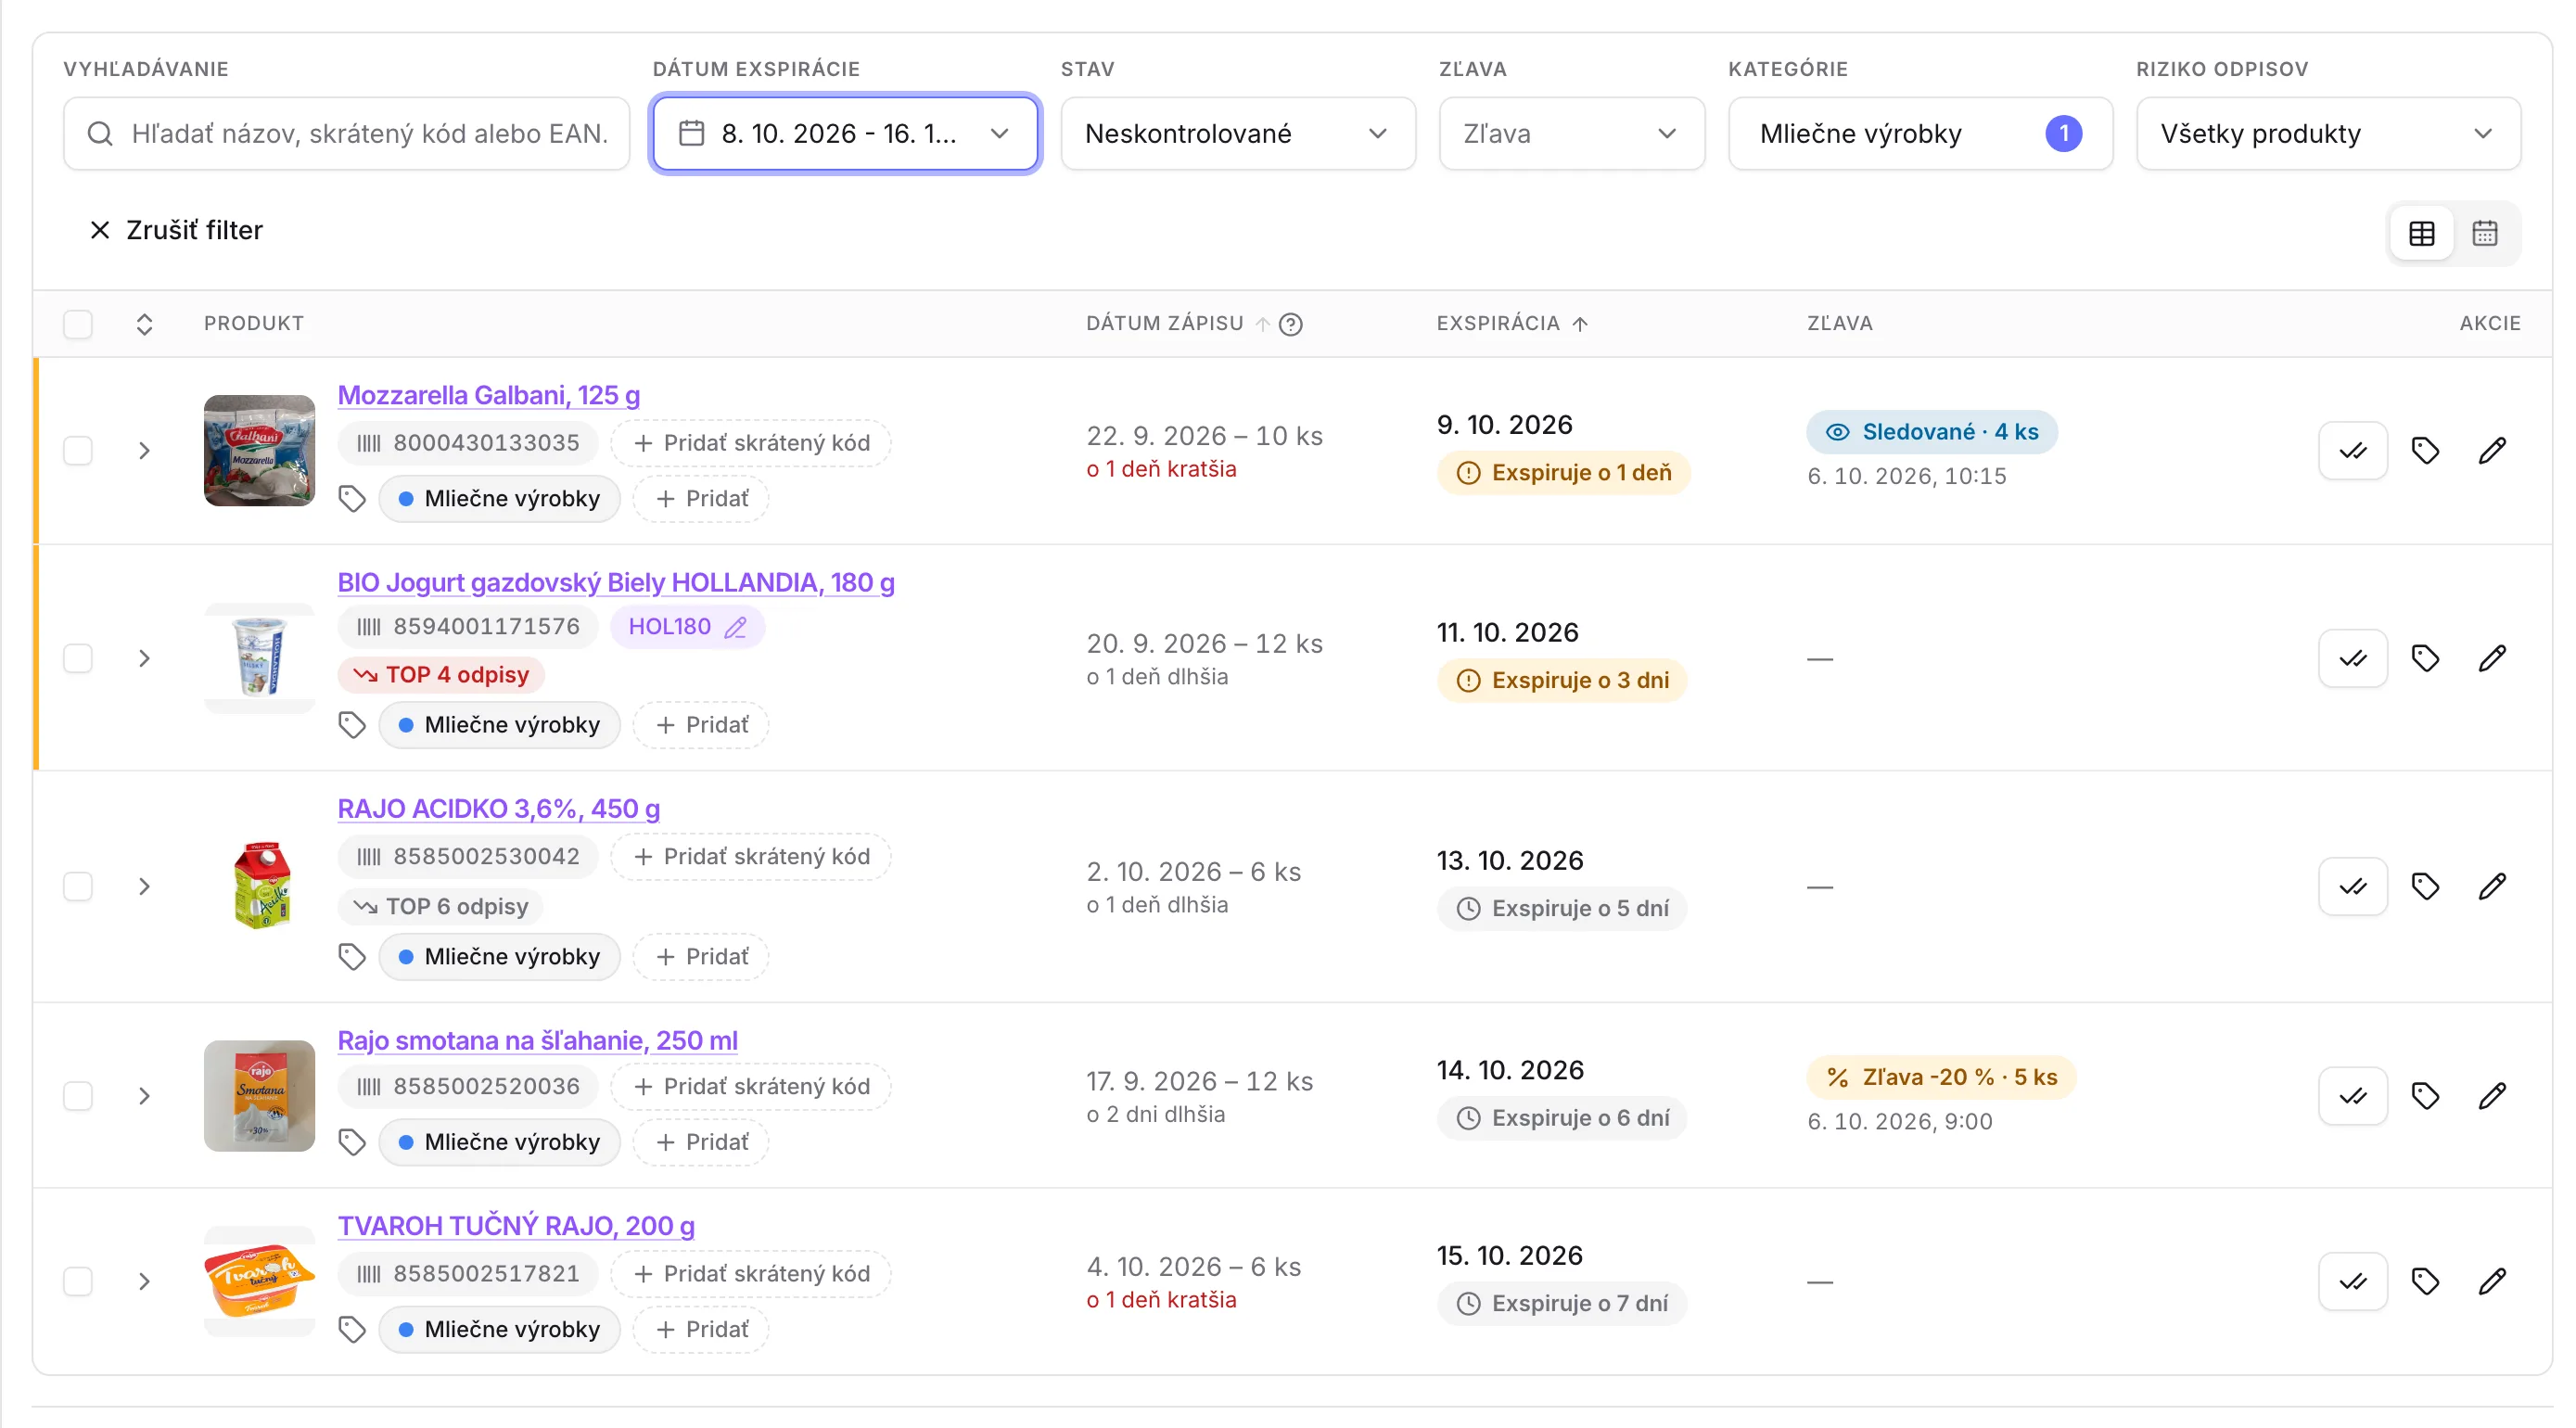This screenshot has width=2576, height=1428.
Task: Select the BIO Jogurt HOLLANDIA row checkbox
Action: click(78, 658)
